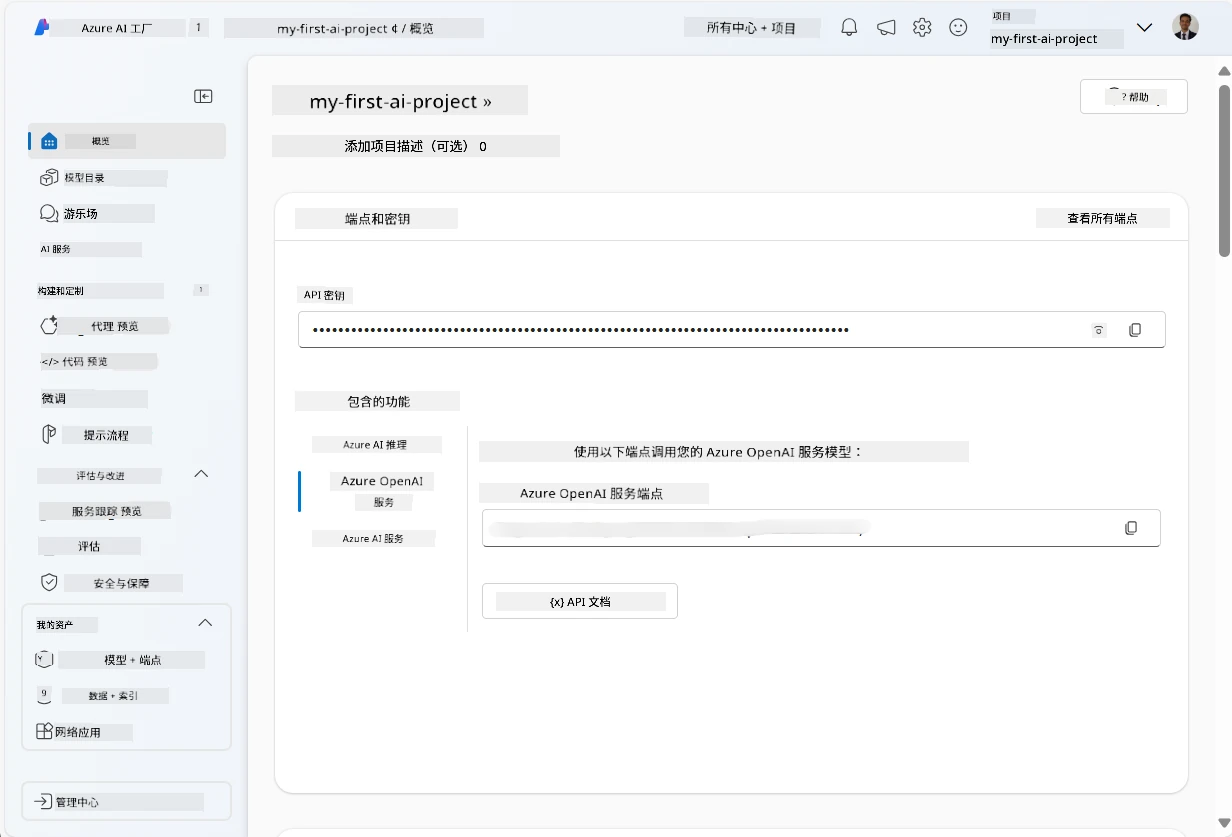The image size is (1232, 837).
Task: Copy the API key
Action: point(1135,330)
